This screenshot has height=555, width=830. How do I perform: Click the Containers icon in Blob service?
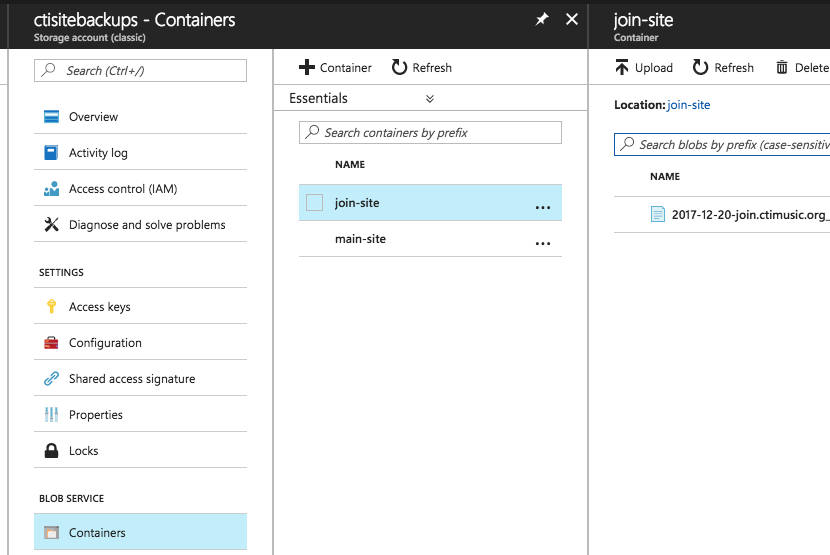[51, 532]
